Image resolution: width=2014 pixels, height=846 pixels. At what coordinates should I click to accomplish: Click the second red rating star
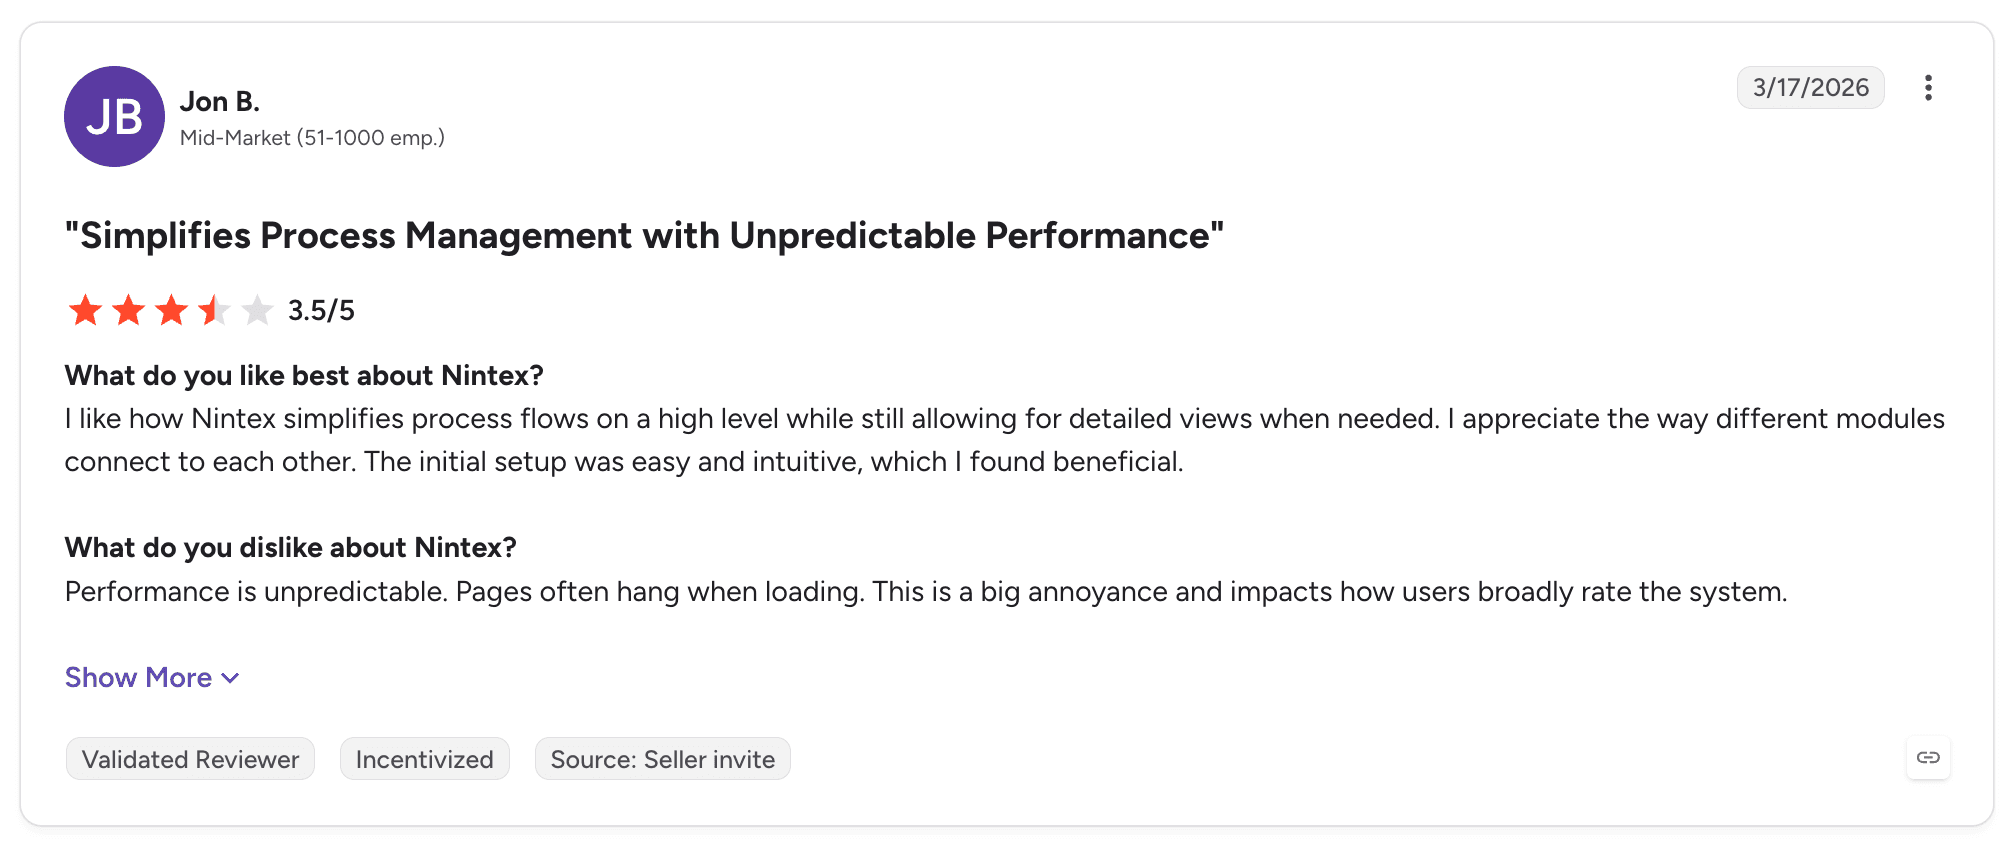[129, 310]
